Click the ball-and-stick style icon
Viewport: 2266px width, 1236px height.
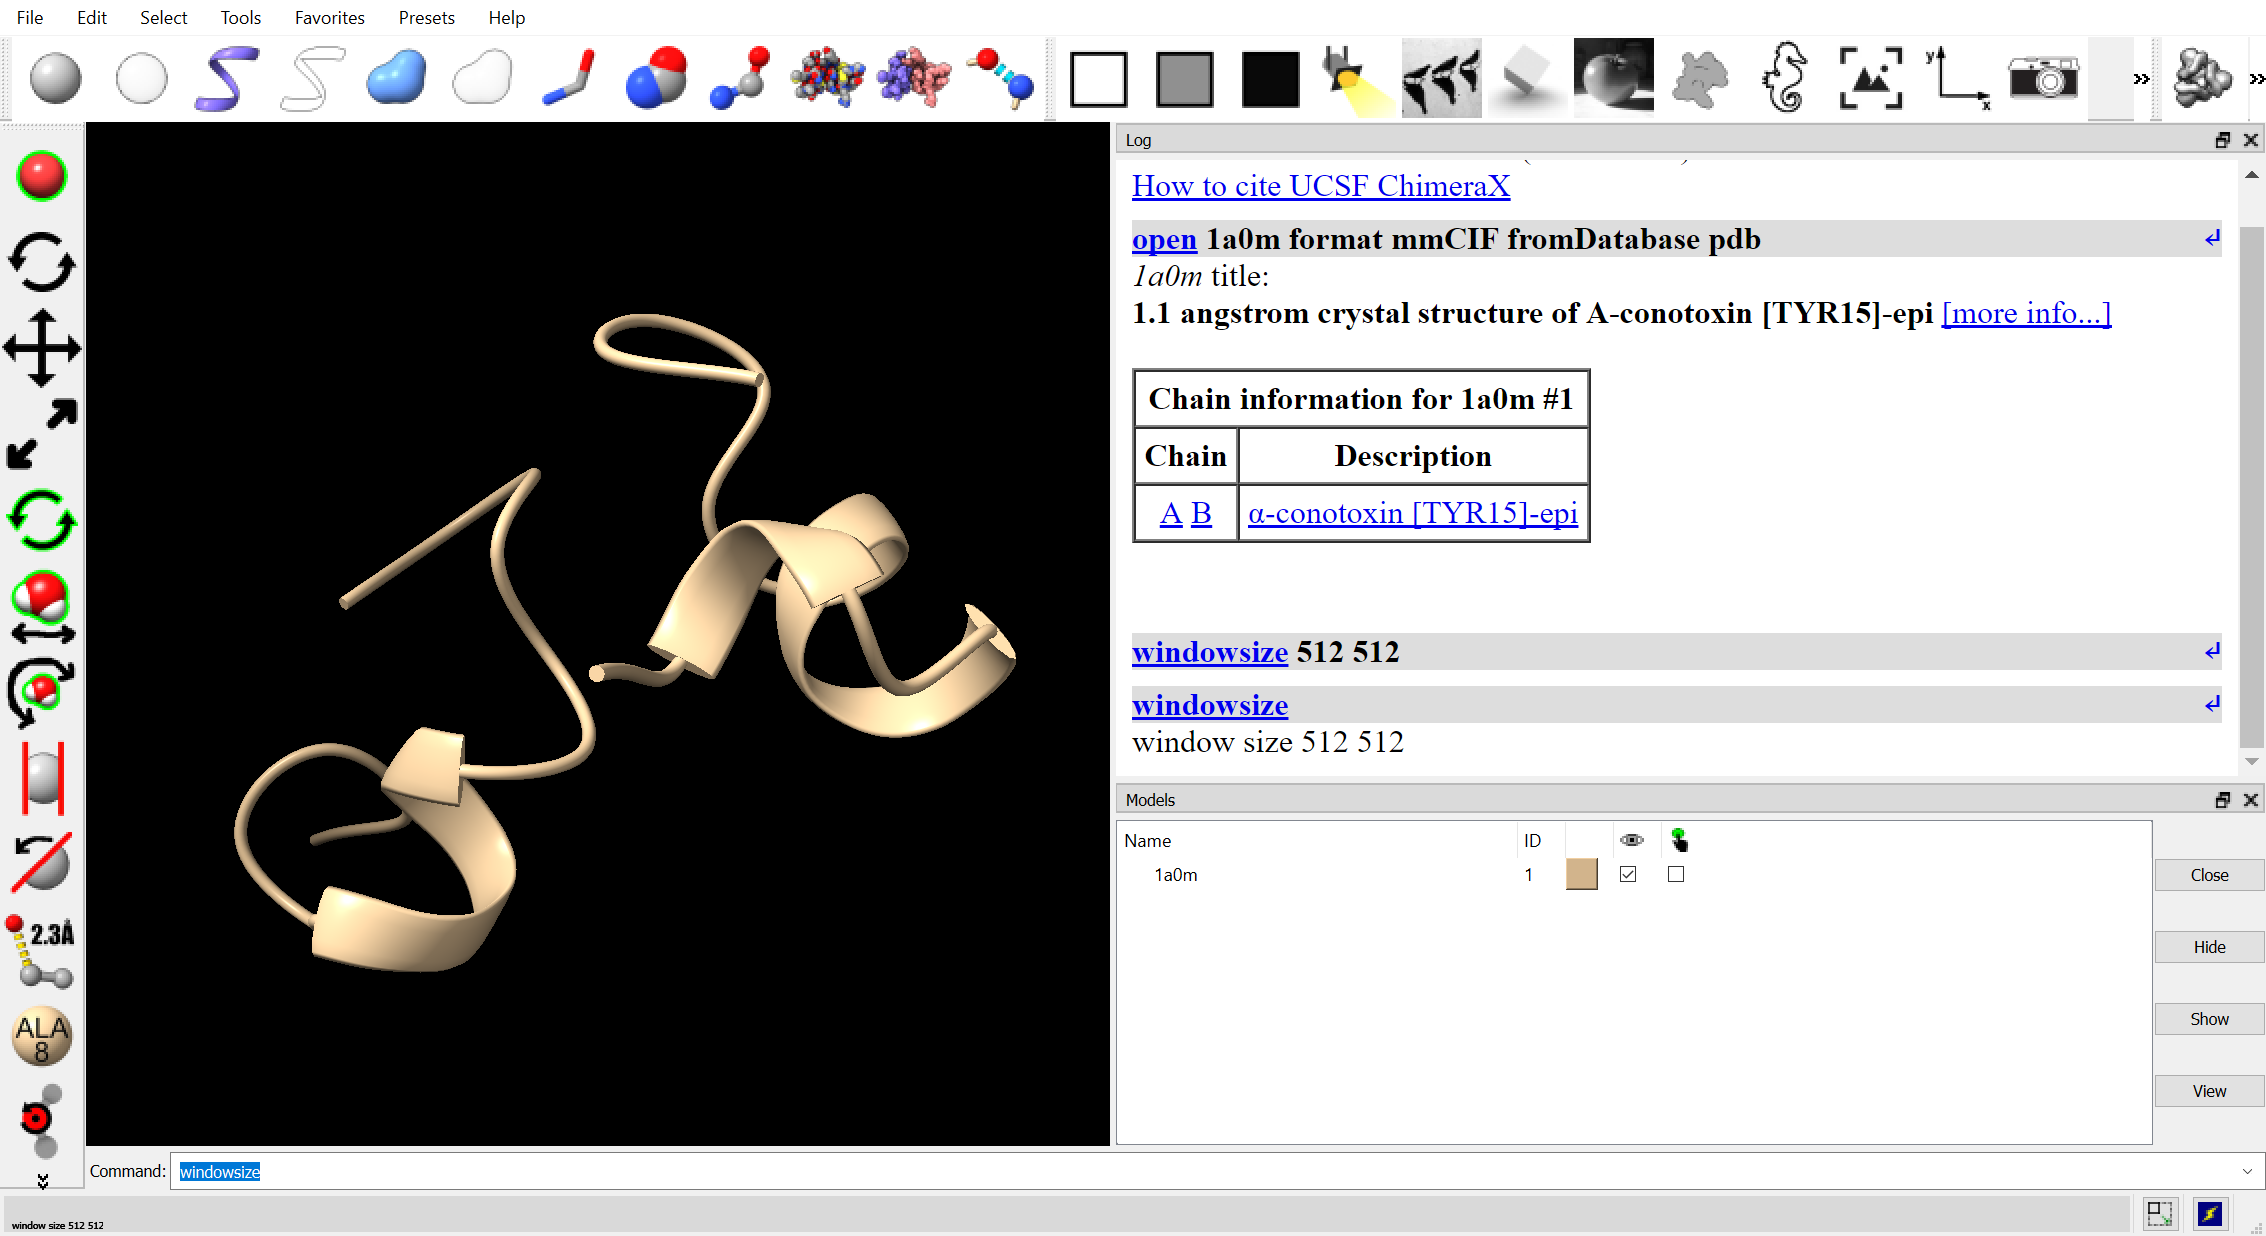pos(740,78)
